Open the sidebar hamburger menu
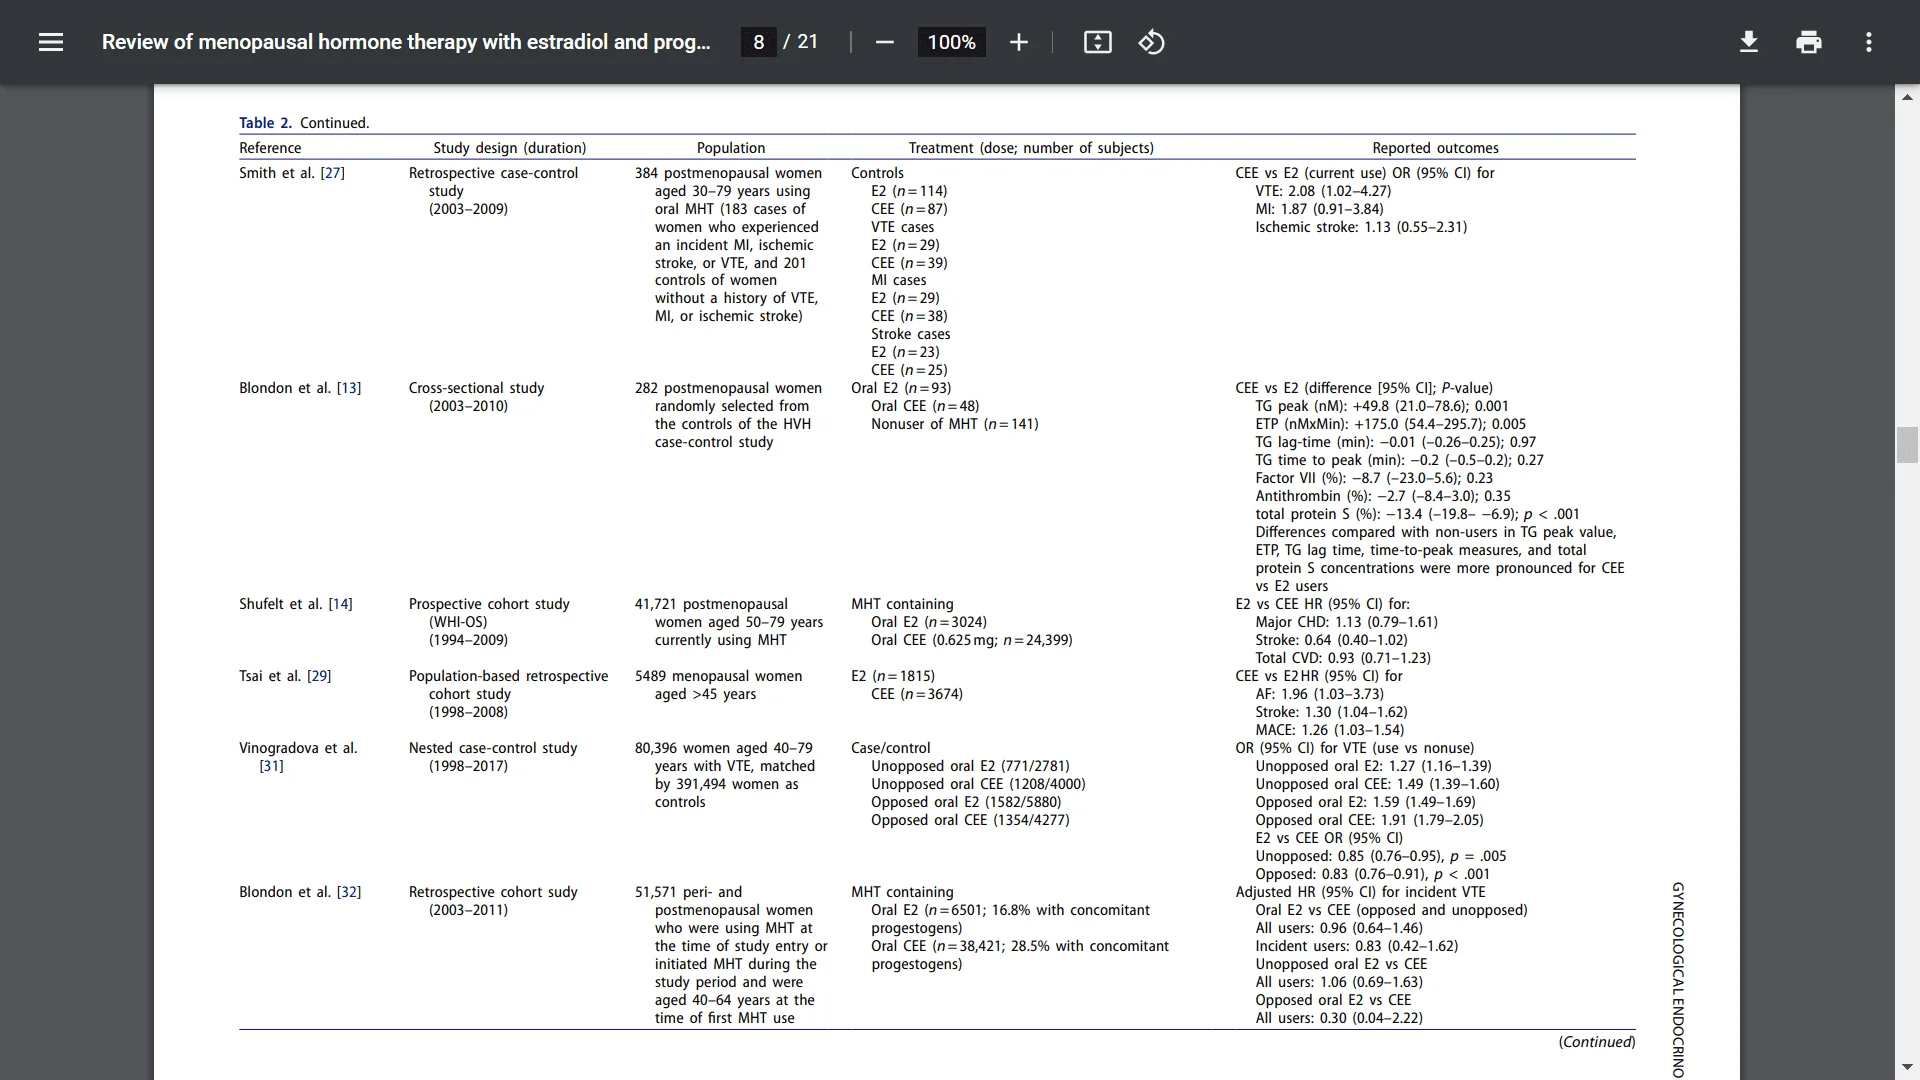Image resolution: width=1920 pixels, height=1080 pixels. [51, 42]
